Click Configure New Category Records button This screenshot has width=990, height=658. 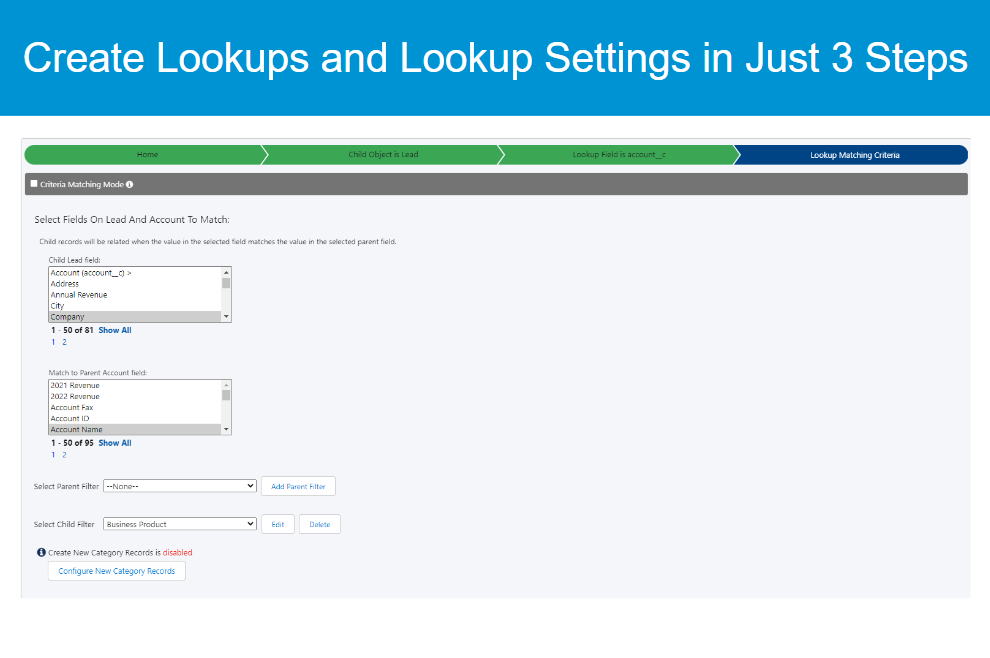[x=117, y=571]
